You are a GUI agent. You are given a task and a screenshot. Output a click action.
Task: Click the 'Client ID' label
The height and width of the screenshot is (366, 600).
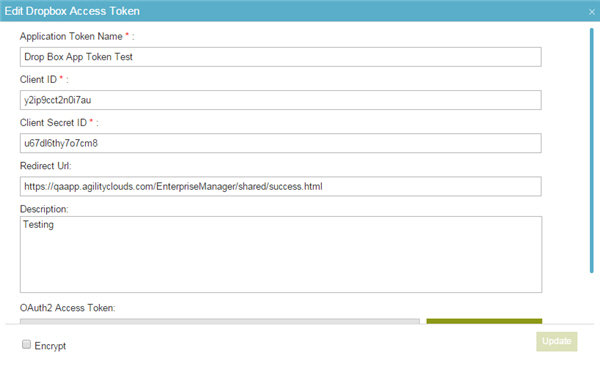(38, 80)
